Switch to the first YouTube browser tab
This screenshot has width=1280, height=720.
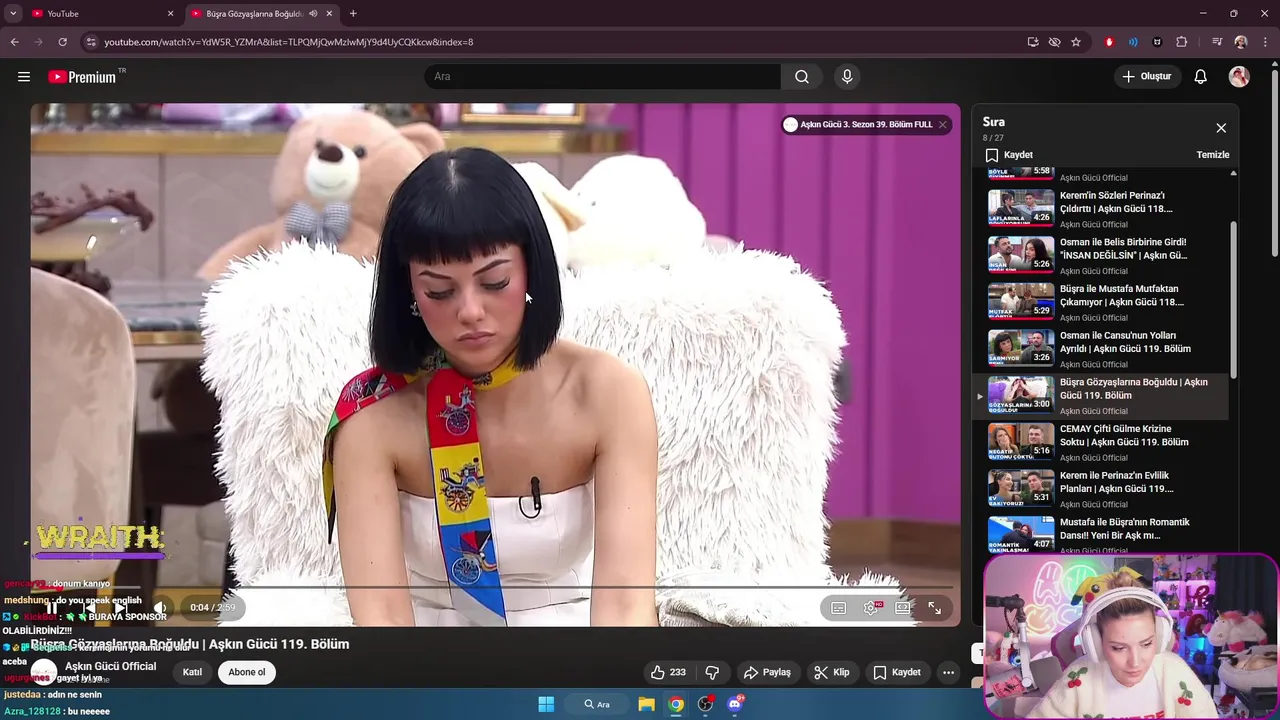click(98, 14)
